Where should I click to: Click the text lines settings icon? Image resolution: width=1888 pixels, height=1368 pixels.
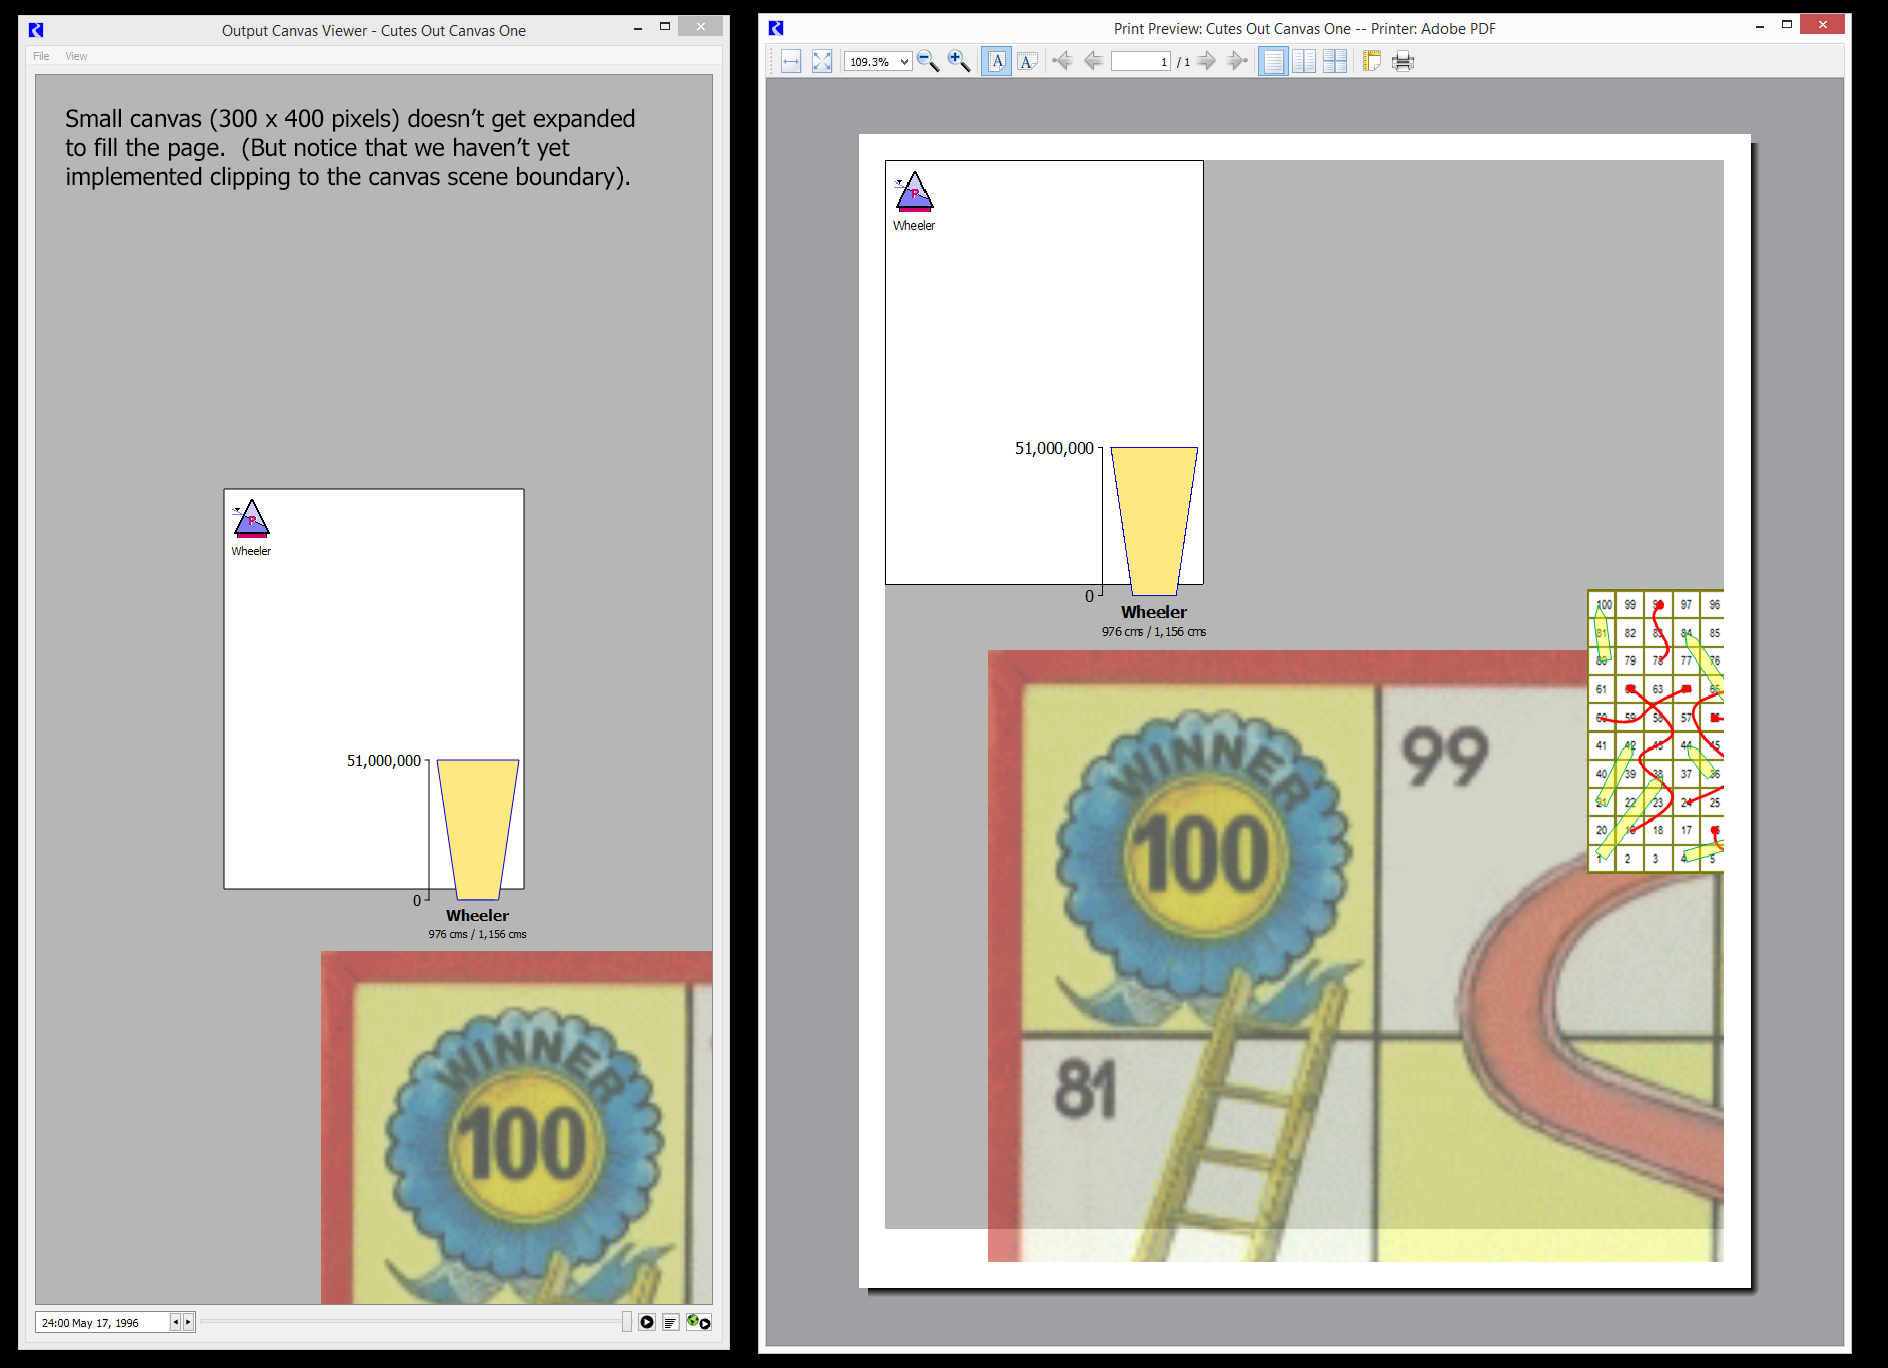(671, 1322)
